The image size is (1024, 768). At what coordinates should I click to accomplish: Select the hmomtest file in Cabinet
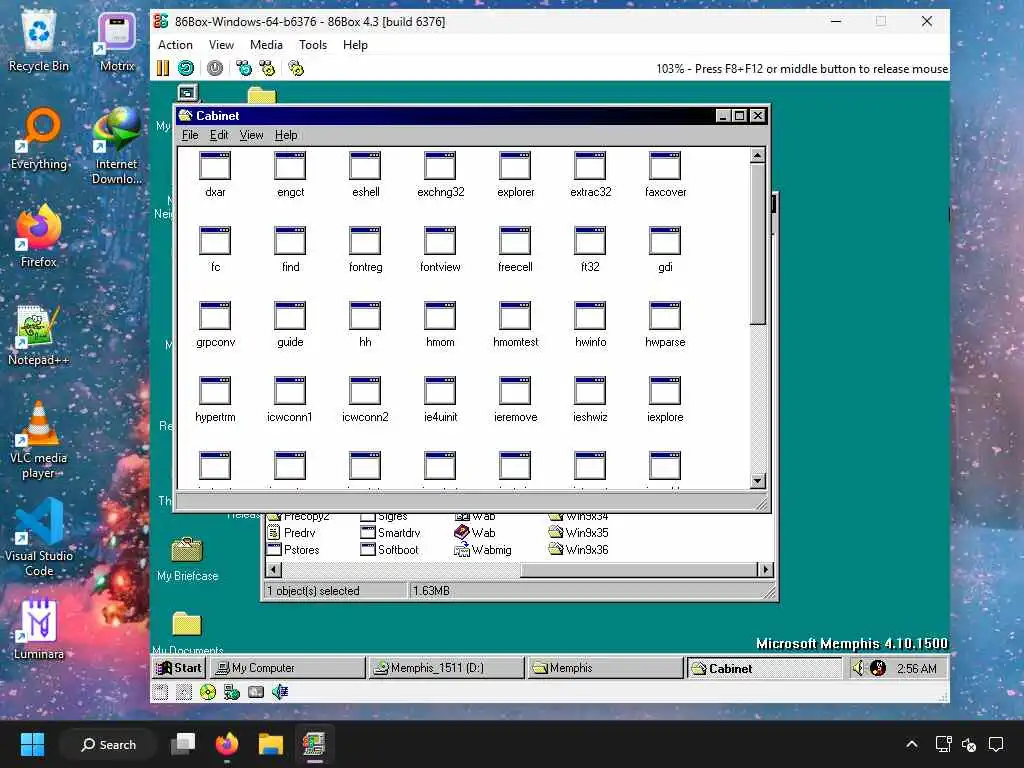(515, 325)
